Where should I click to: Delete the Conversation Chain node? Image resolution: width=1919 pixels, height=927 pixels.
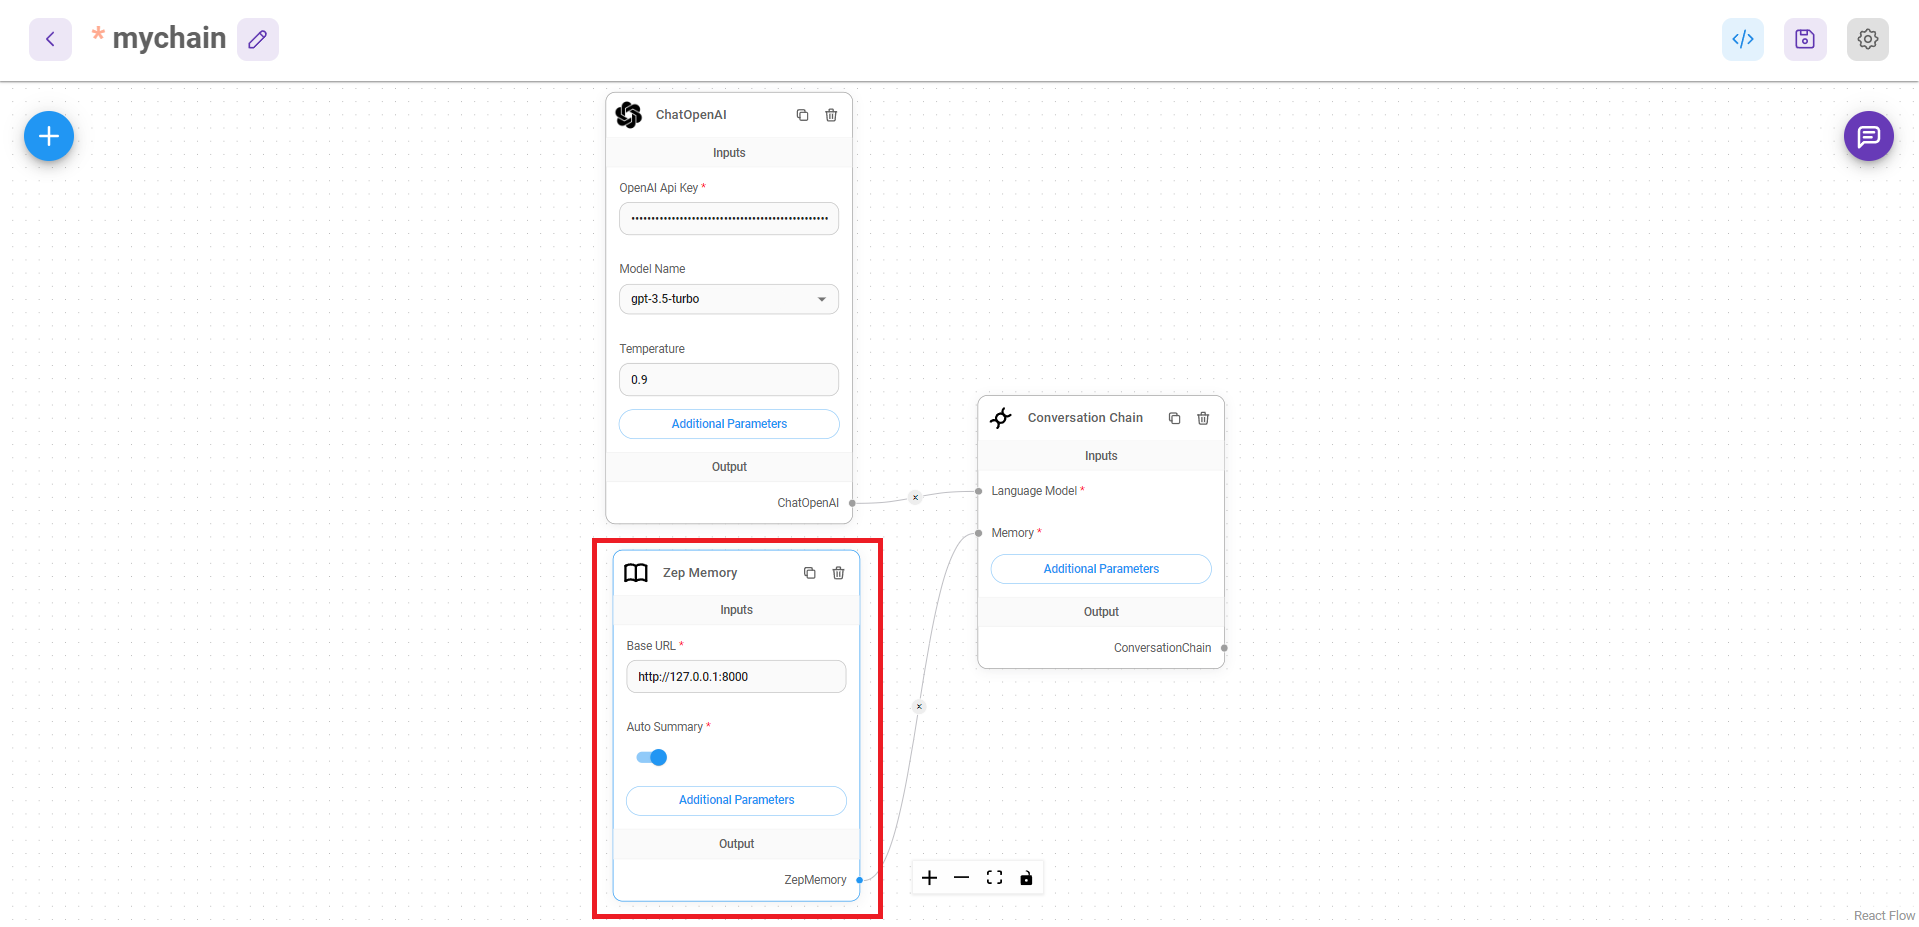click(1203, 418)
